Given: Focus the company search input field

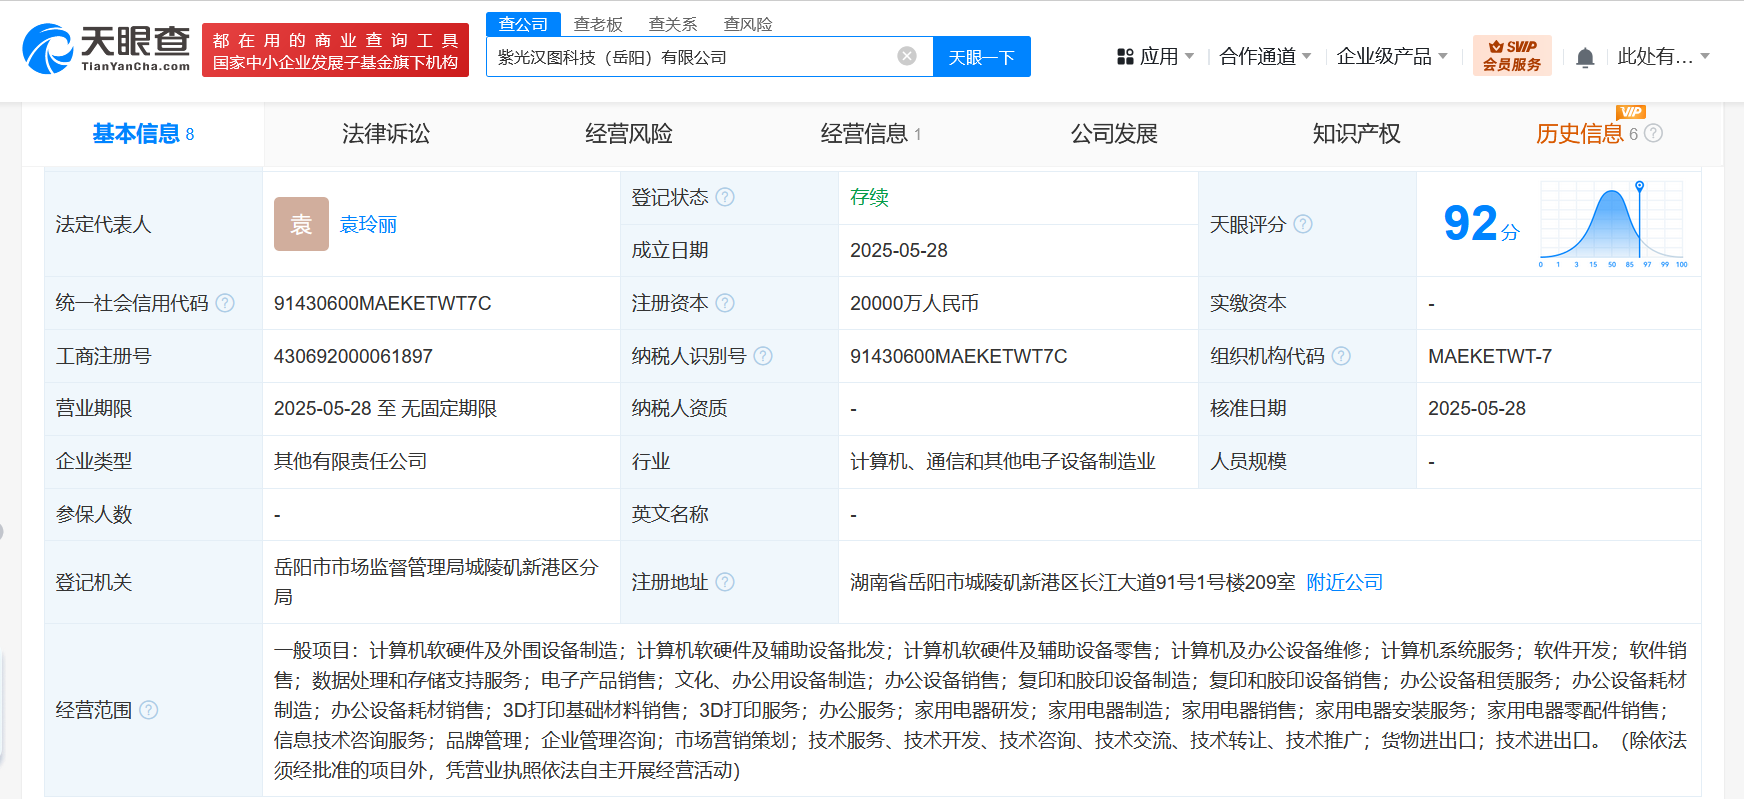Looking at the screenshot, I should pos(690,57).
